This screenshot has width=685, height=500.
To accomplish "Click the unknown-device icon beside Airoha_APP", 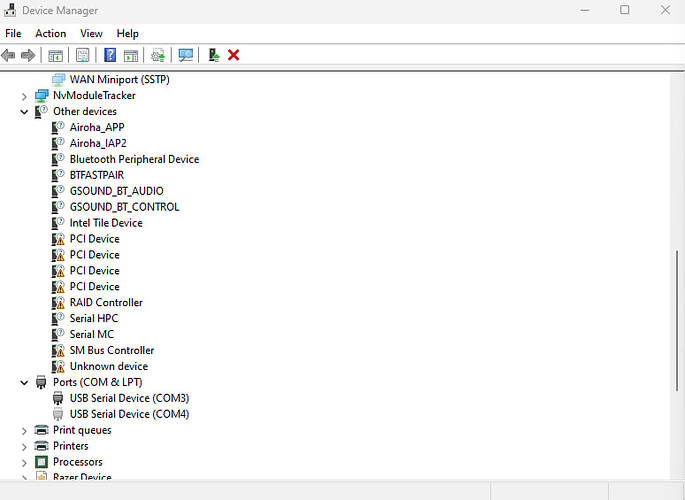I will [58, 127].
